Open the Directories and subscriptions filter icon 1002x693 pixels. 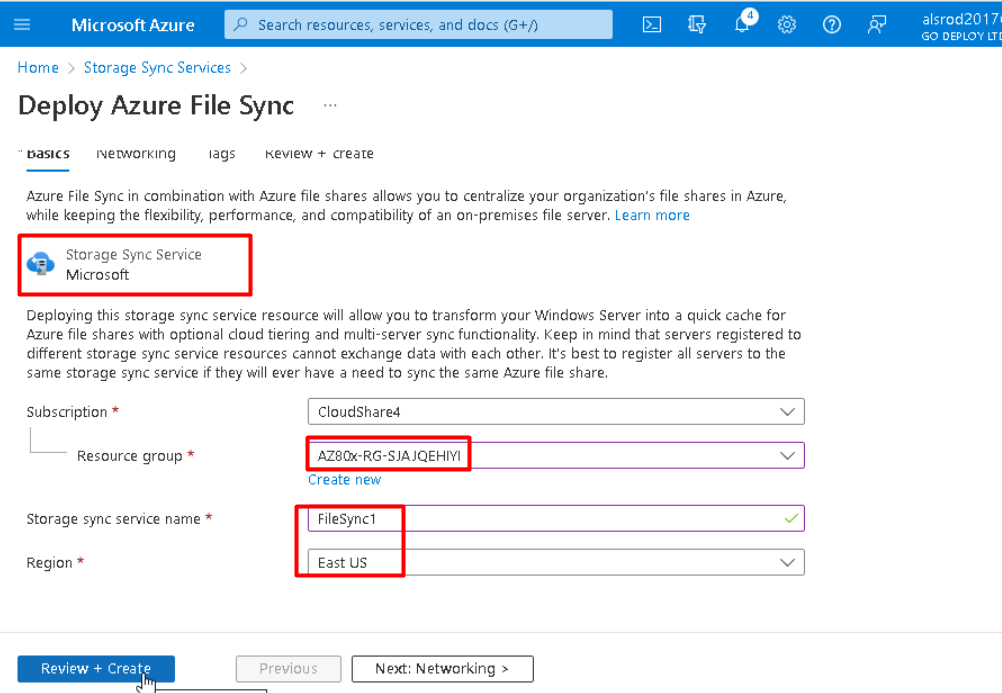pos(697,25)
